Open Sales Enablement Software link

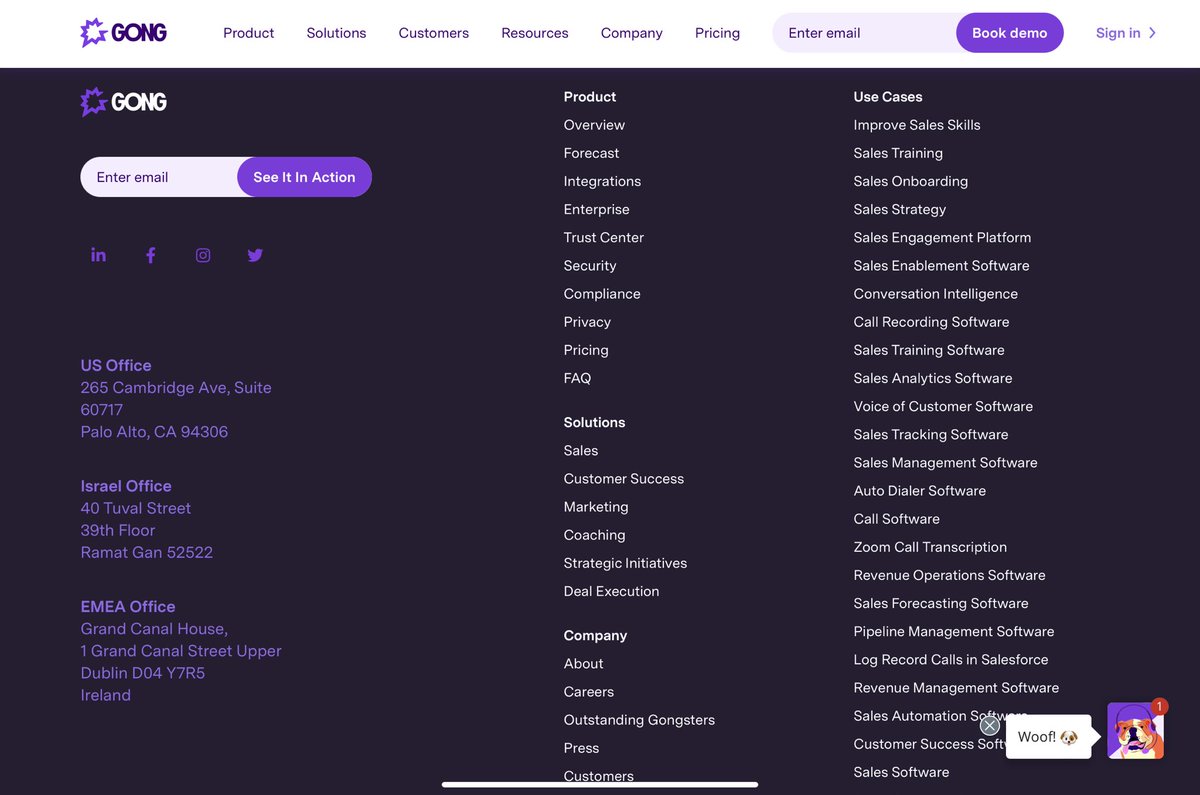click(x=941, y=265)
